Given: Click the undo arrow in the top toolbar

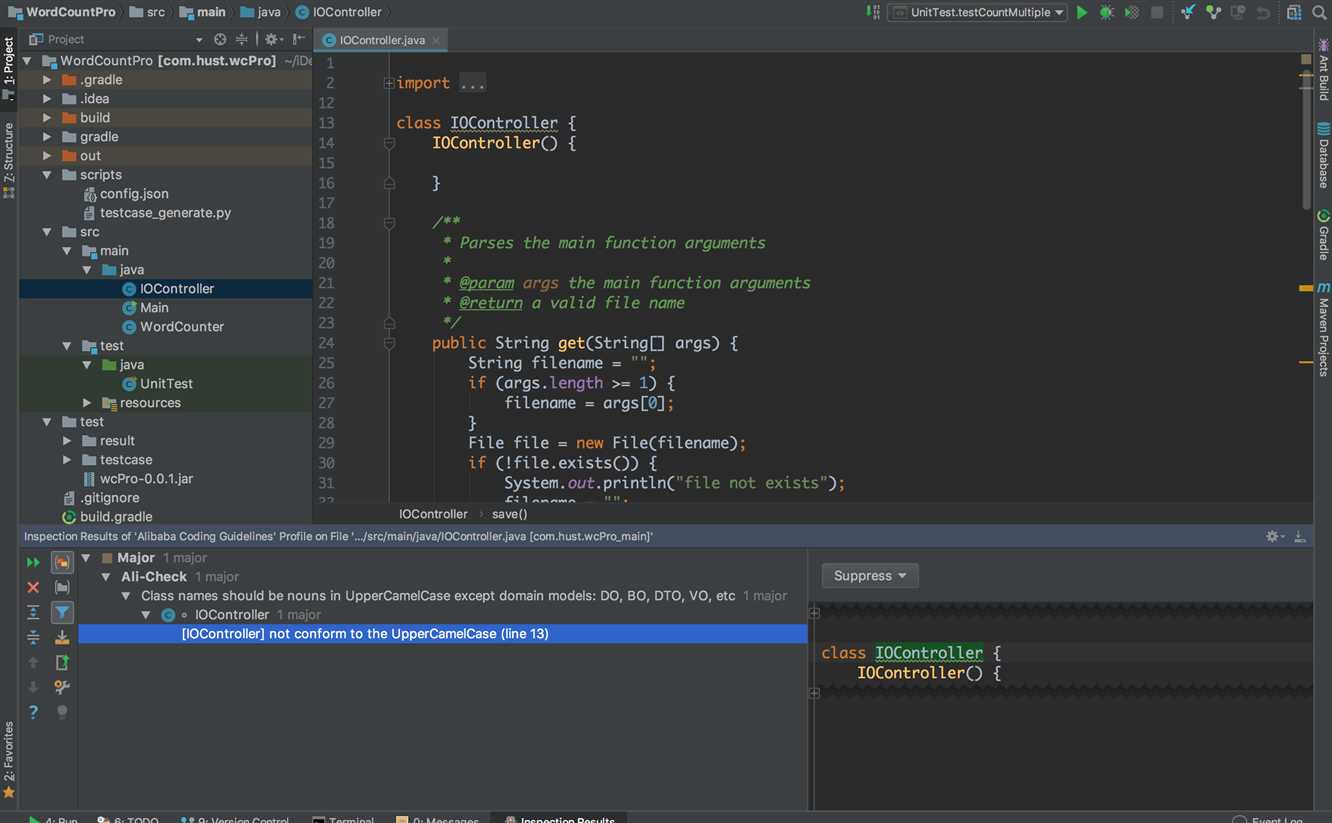Looking at the screenshot, I should coord(1263,12).
